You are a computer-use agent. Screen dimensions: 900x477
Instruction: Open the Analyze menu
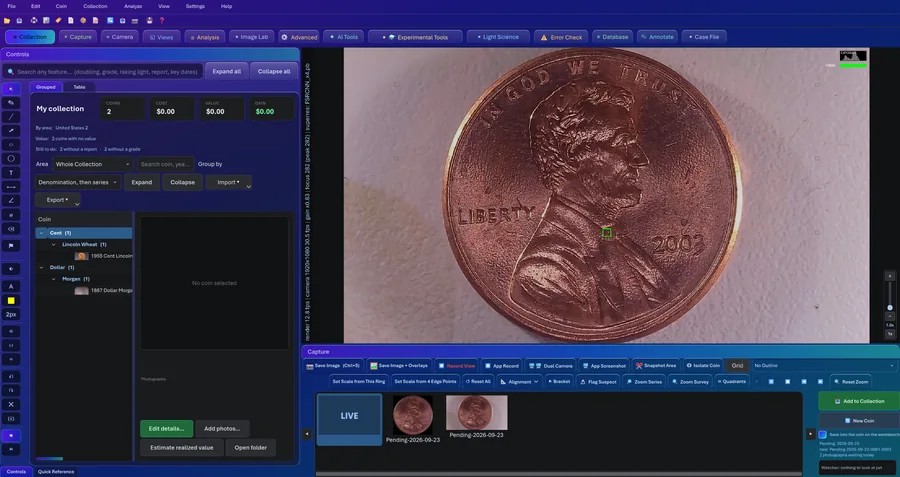pyautogui.click(x=133, y=6)
